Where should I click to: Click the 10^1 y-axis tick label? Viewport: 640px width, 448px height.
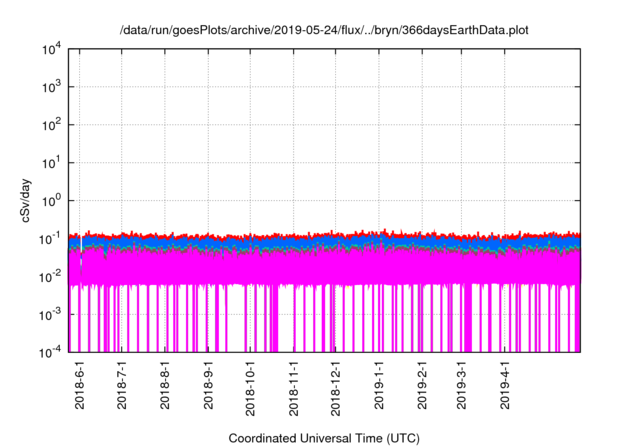point(51,163)
